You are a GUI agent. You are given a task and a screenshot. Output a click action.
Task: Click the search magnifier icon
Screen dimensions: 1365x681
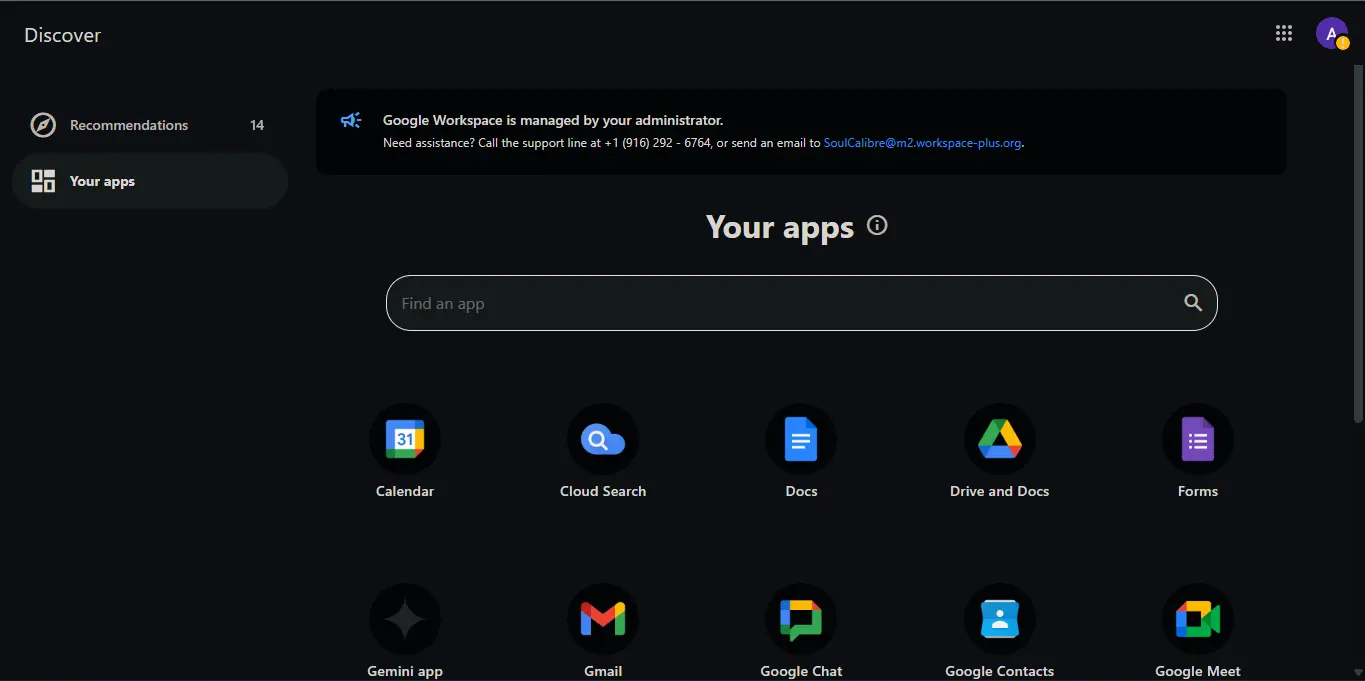tap(1193, 303)
